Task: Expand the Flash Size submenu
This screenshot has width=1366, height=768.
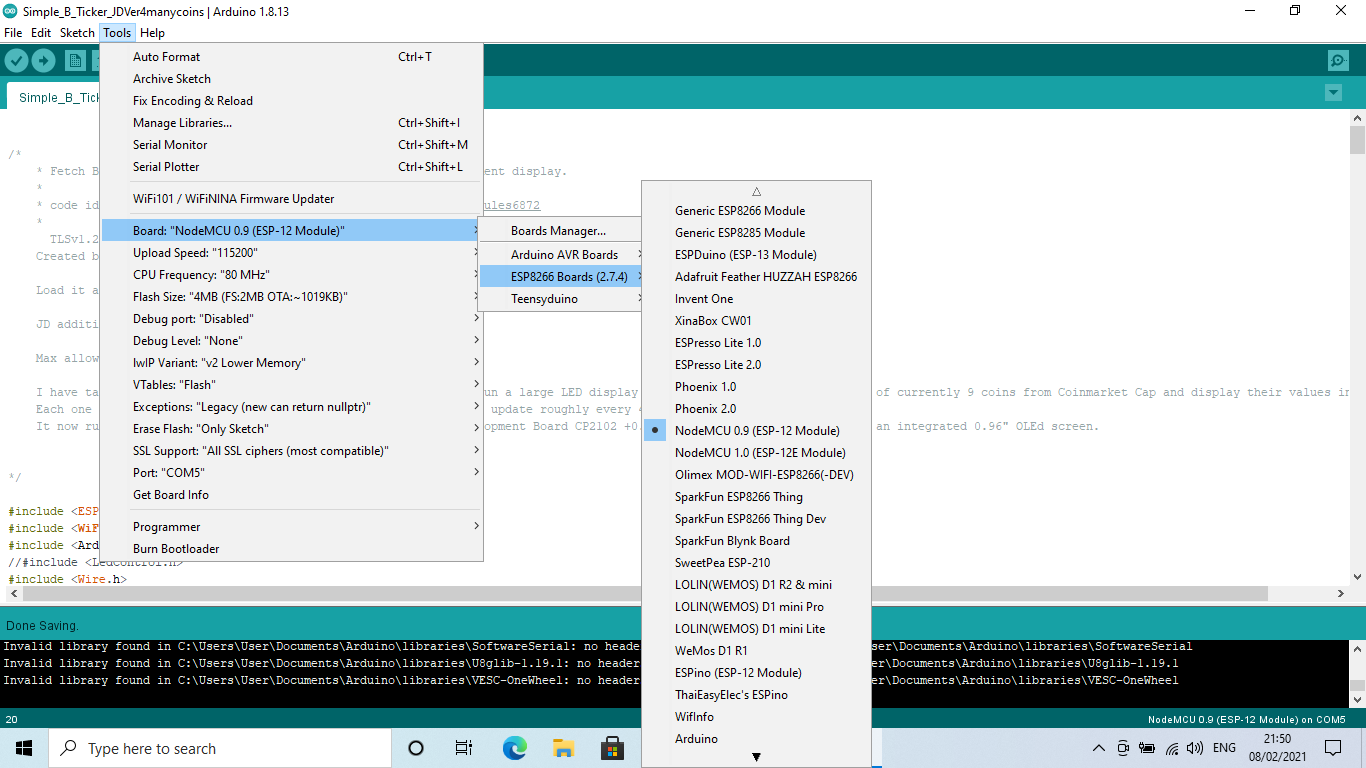Action: 291,297
